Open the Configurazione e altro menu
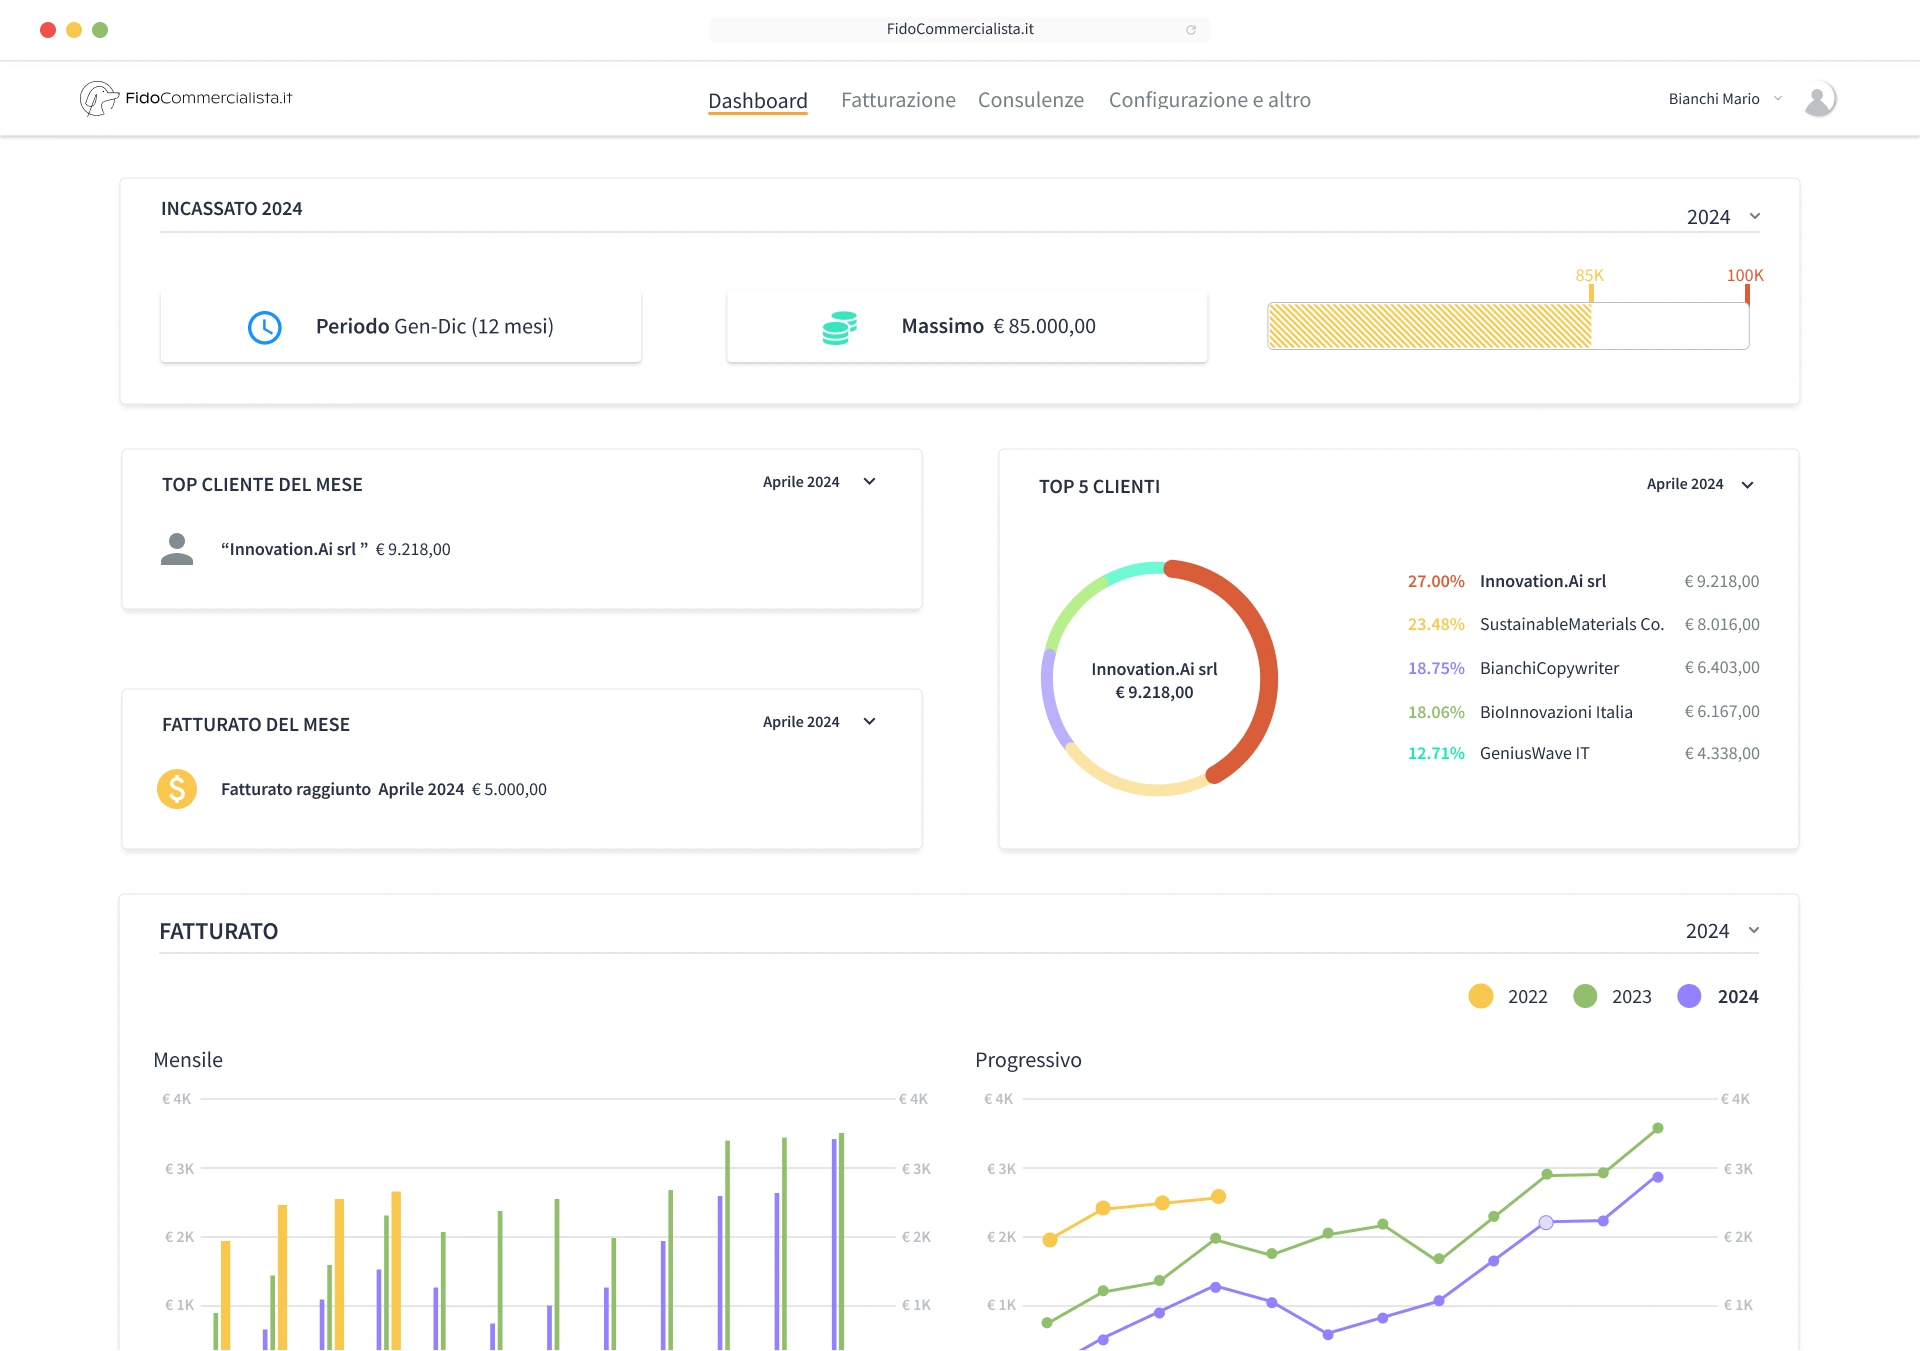 coord(1209,99)
